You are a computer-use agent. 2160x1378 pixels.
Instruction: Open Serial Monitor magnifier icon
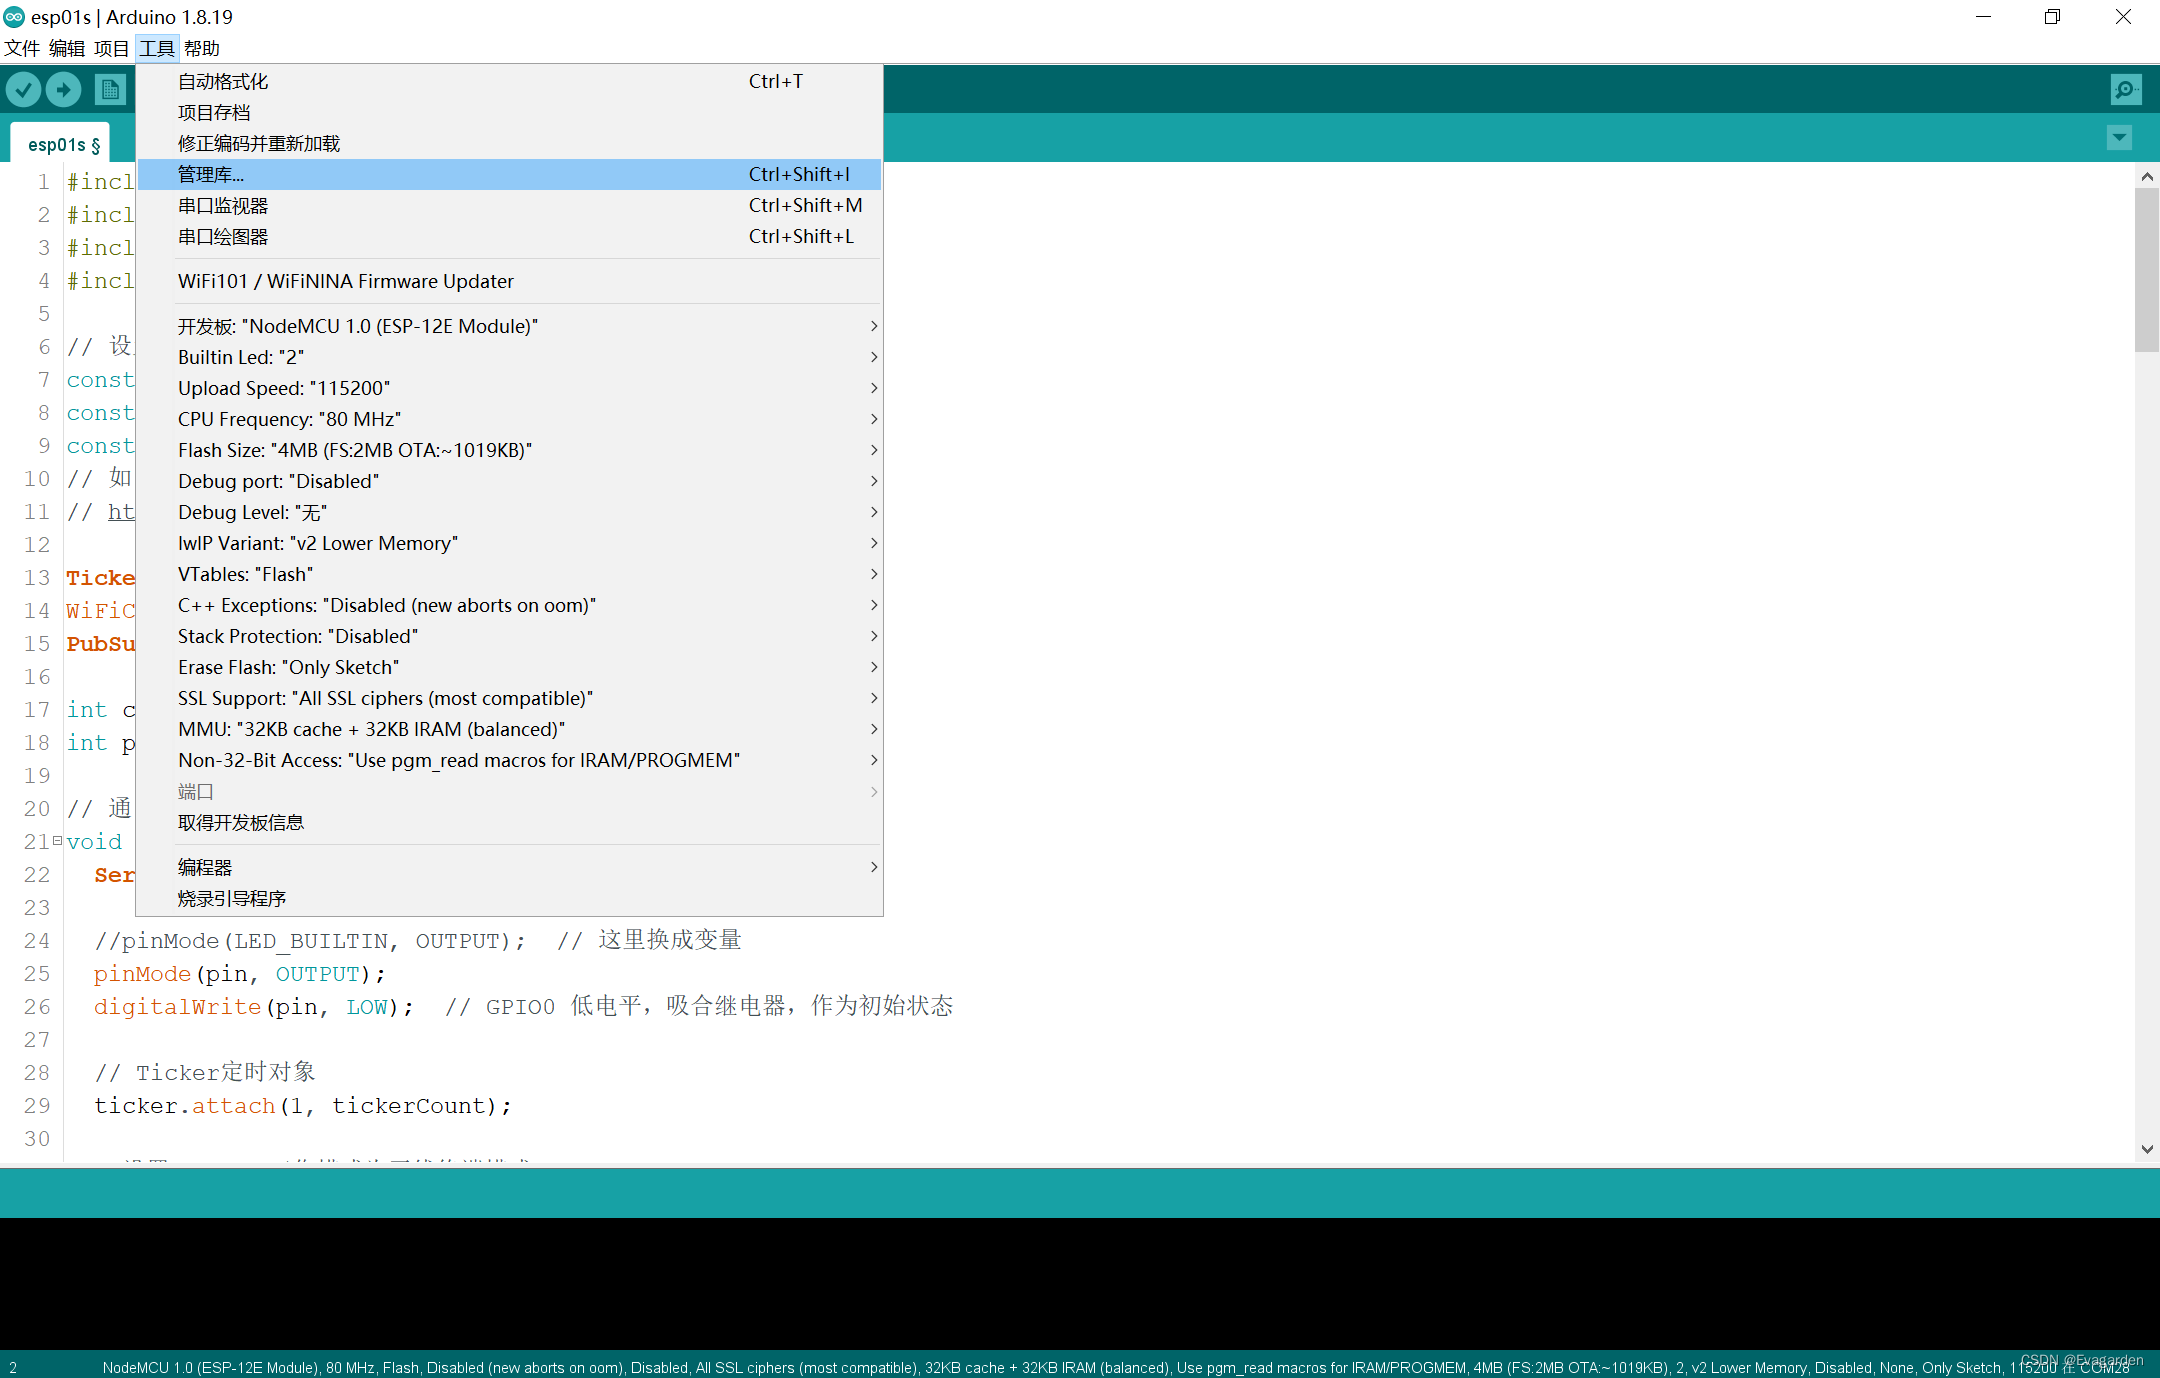pos(2125,90)
